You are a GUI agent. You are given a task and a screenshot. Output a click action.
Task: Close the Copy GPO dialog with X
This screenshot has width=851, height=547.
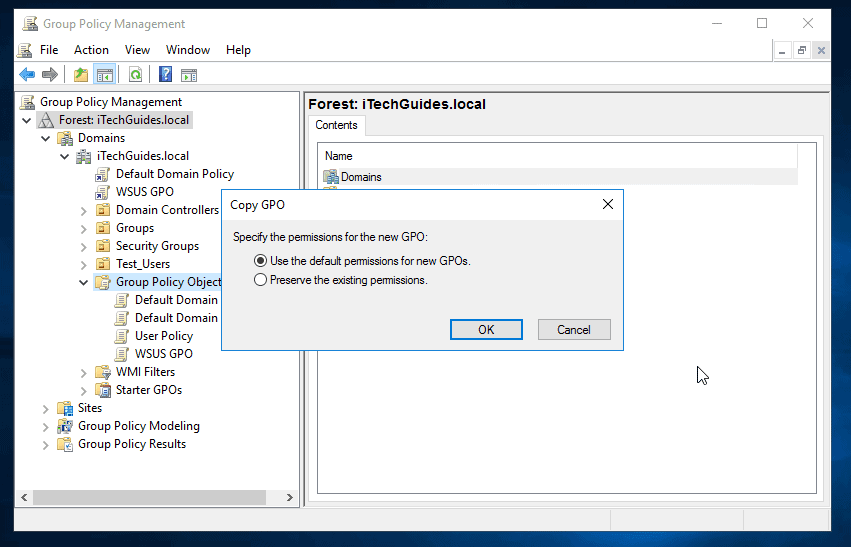pos(608,204)
